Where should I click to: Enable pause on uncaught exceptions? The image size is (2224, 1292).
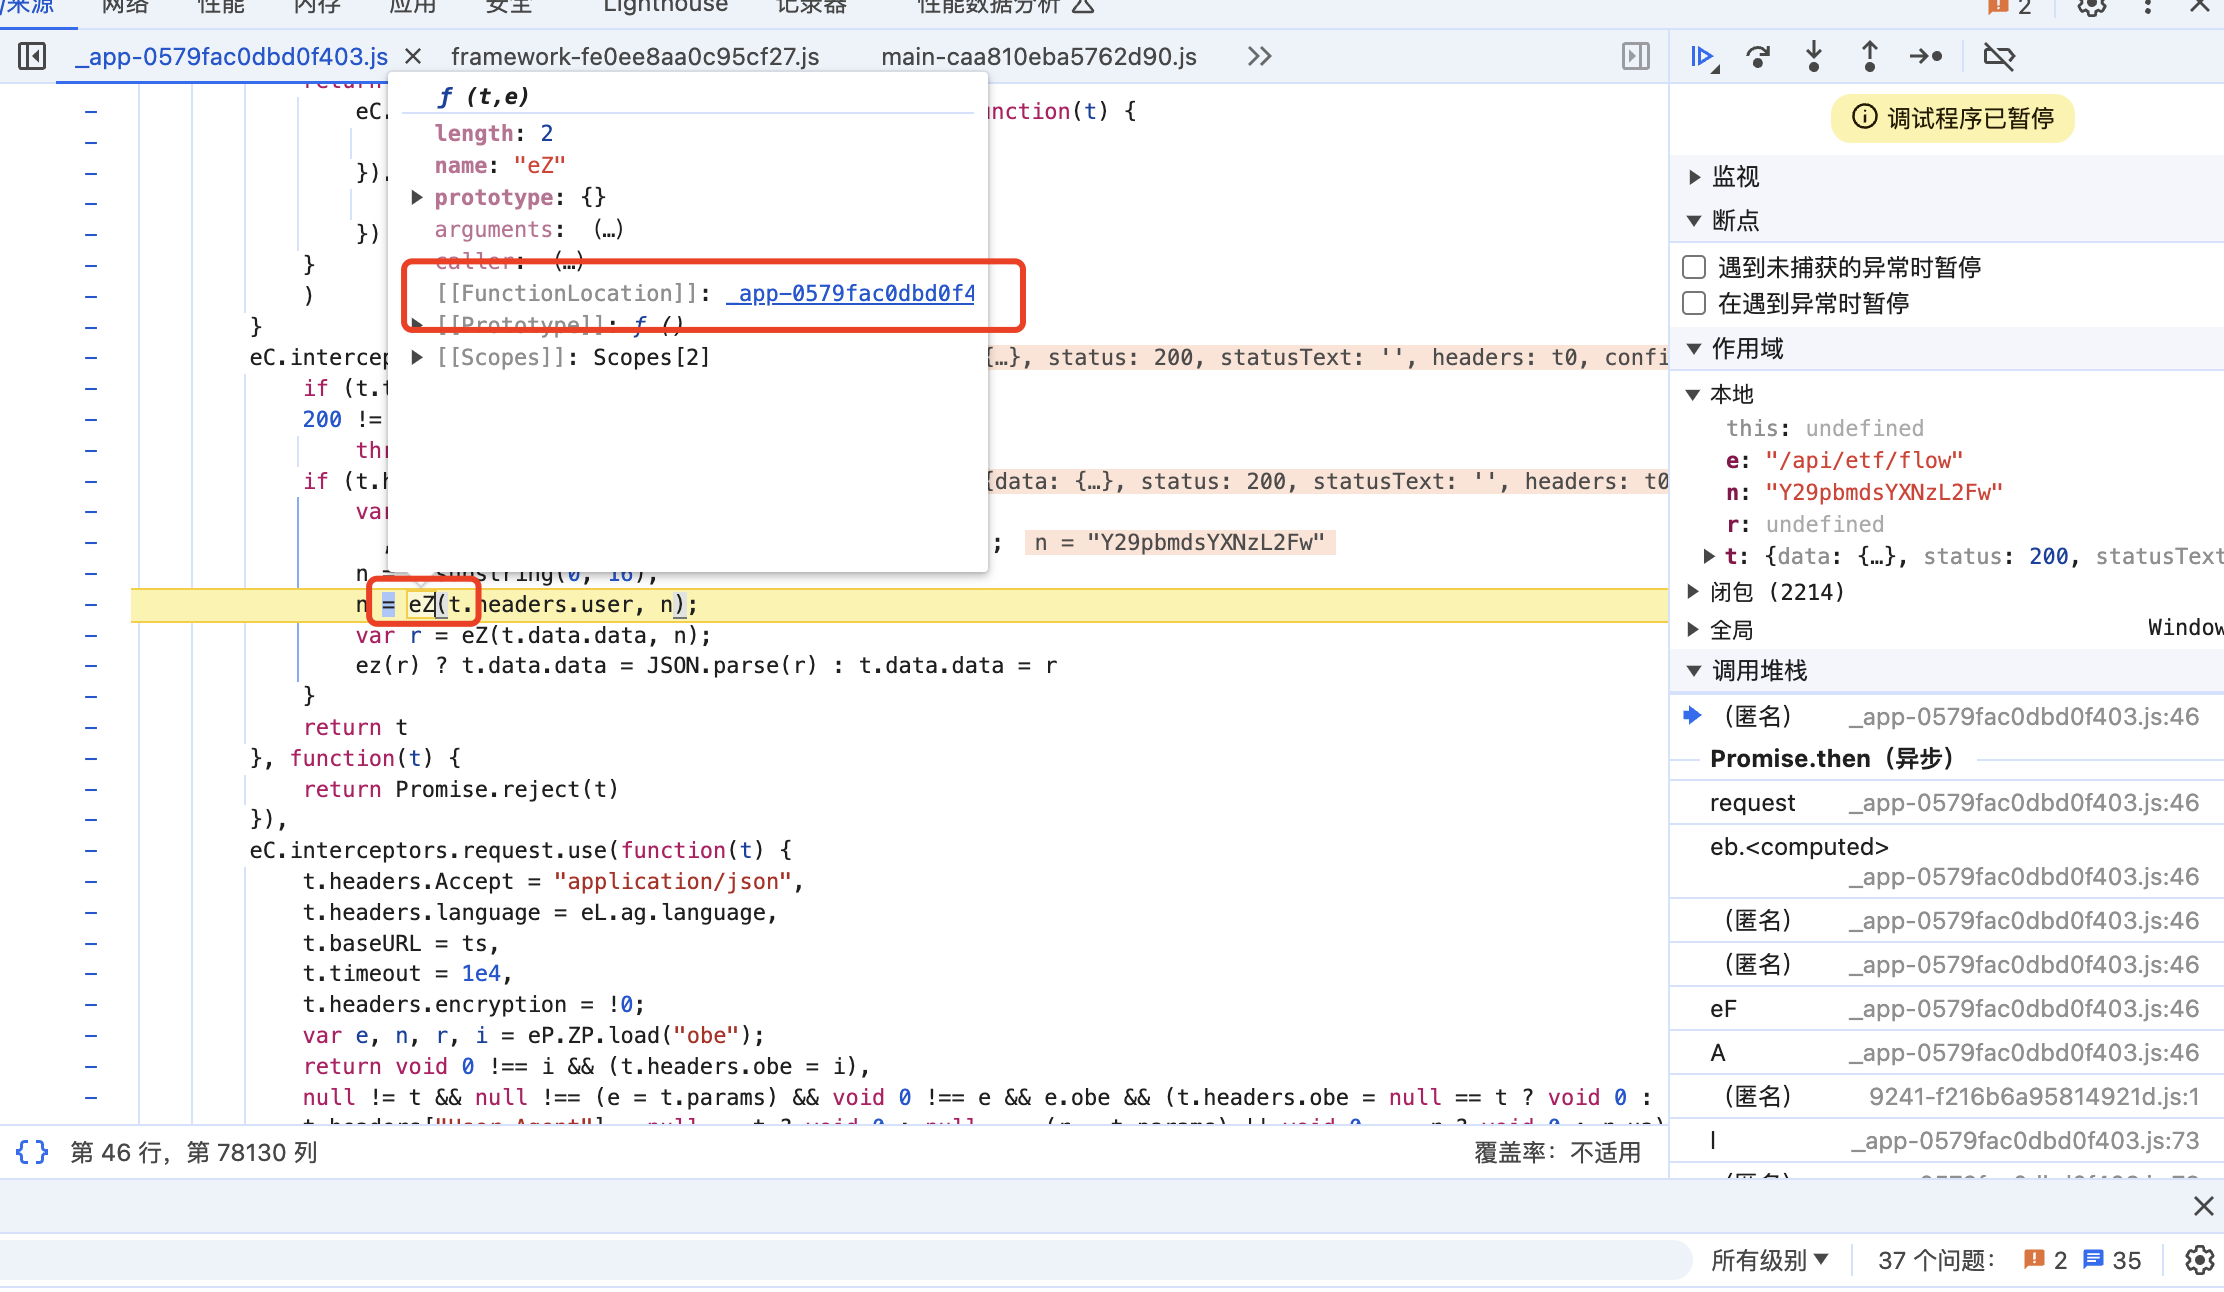pyautogui.click(x=1694, y=267)
